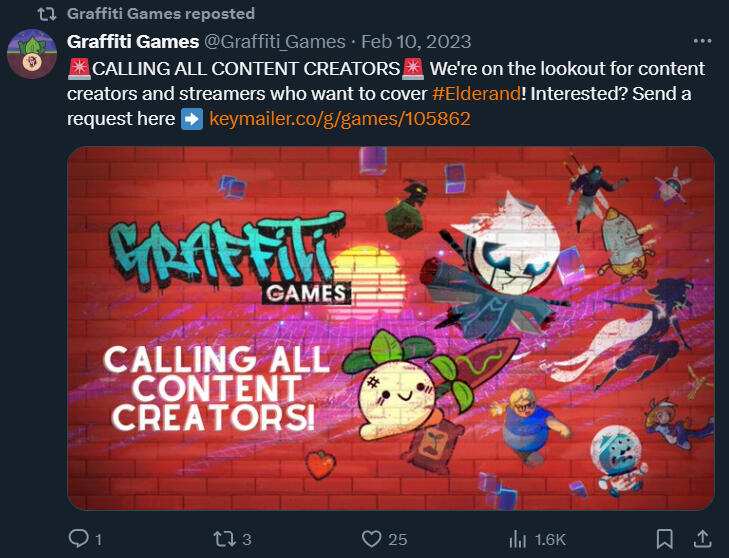Click the 1.6K views count
Screen dimensions: 729x558
(550, 539)
